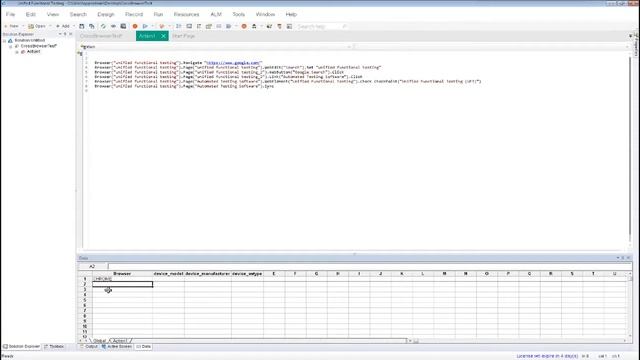Open the Window menu

click(x=265, y=14)
